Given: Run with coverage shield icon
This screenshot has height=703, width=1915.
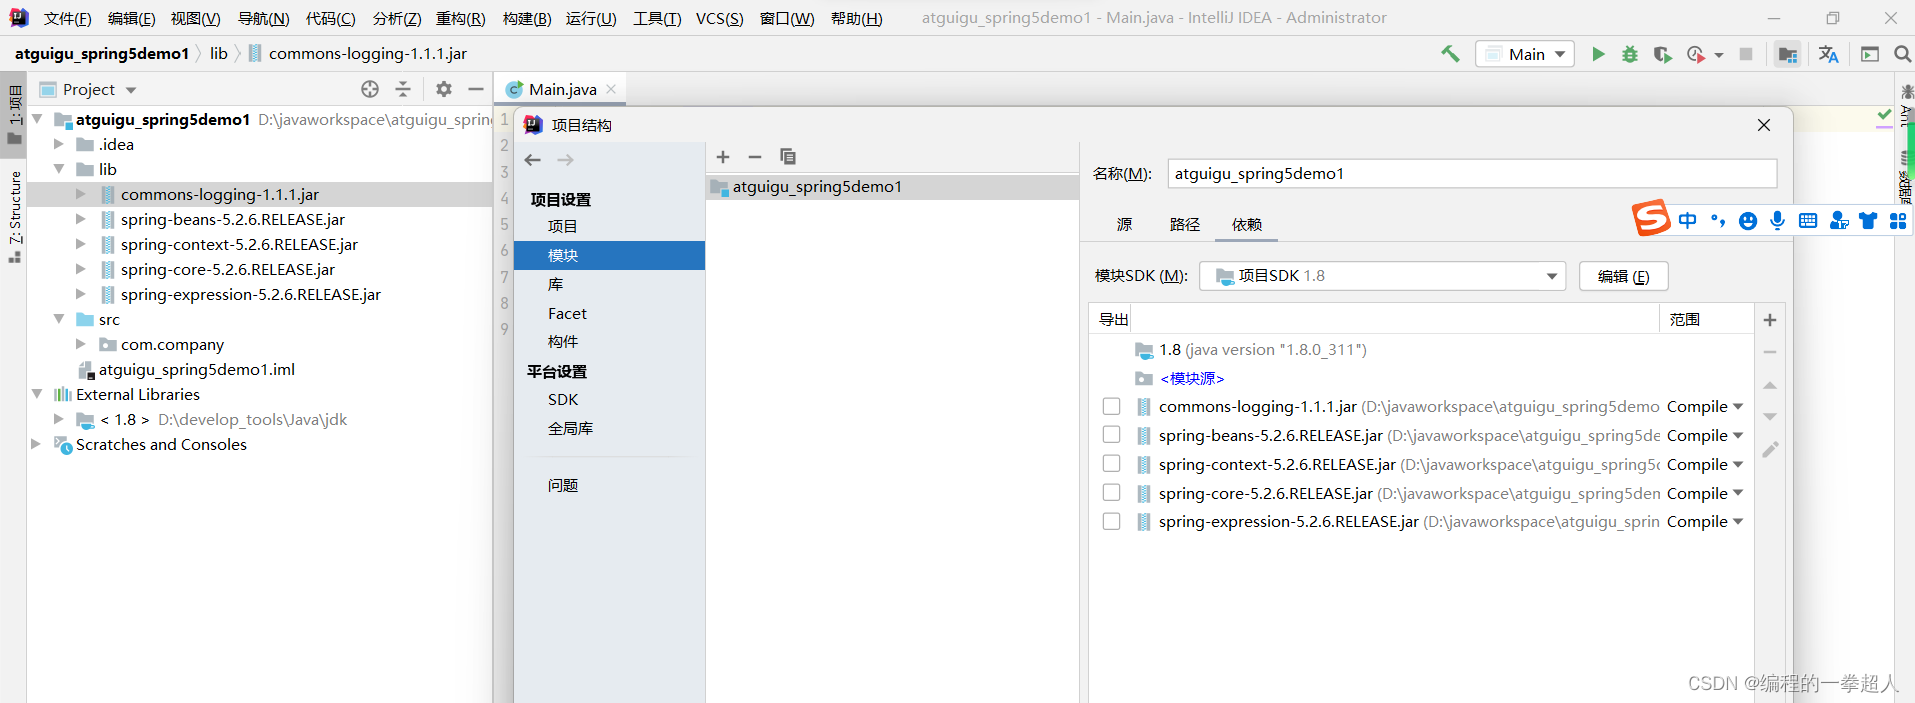Looking at the screenshot, I should [1662, 54].
